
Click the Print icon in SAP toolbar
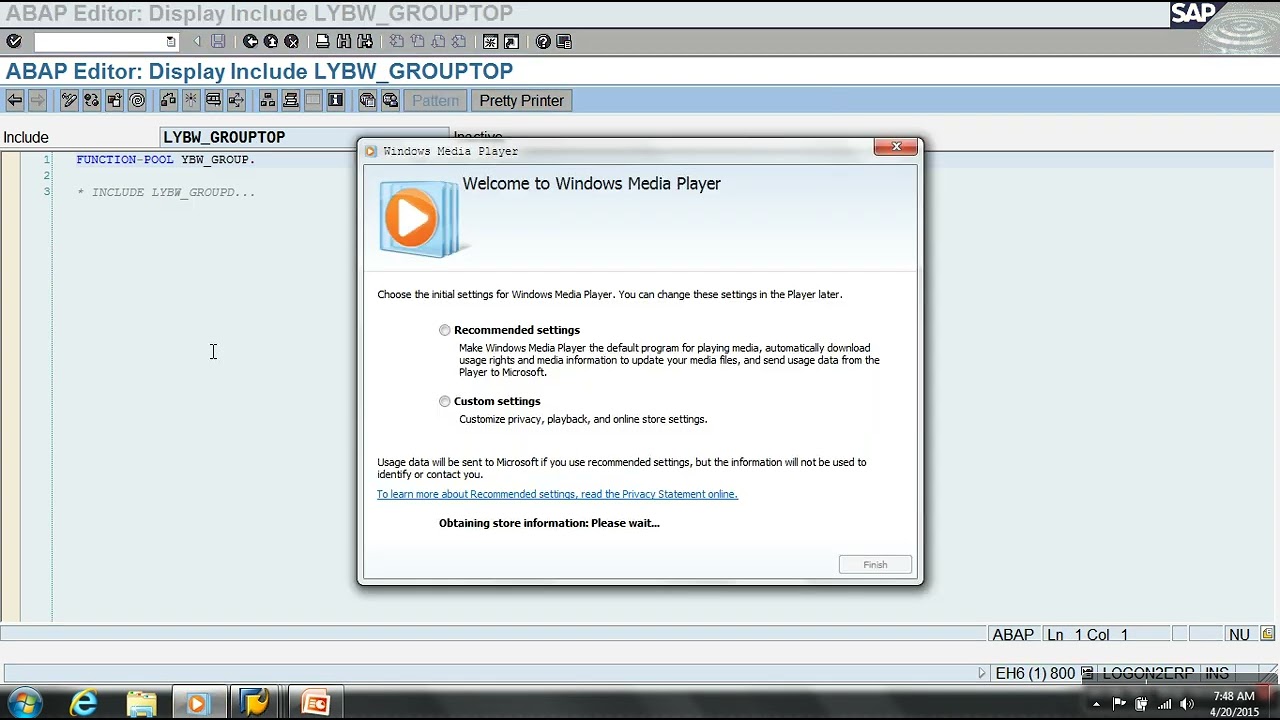click(x=322, y=41)
